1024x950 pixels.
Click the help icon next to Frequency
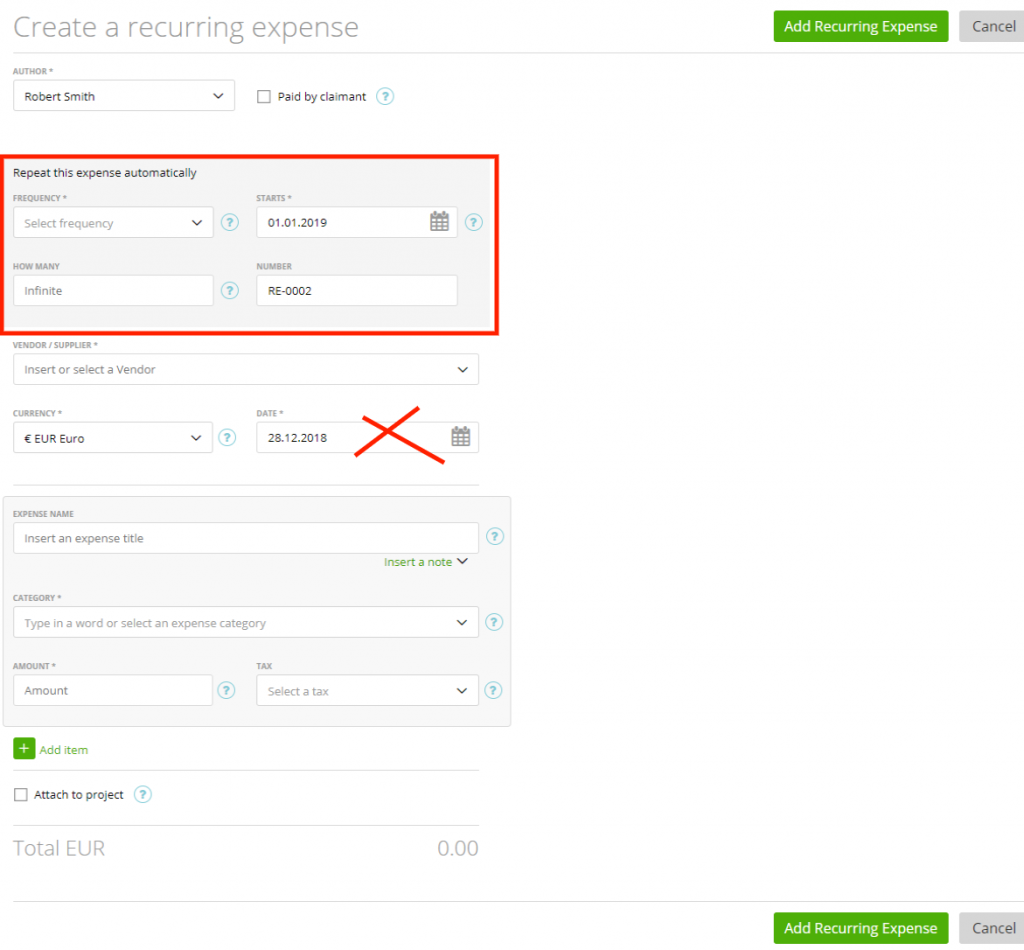pos(229,222)
